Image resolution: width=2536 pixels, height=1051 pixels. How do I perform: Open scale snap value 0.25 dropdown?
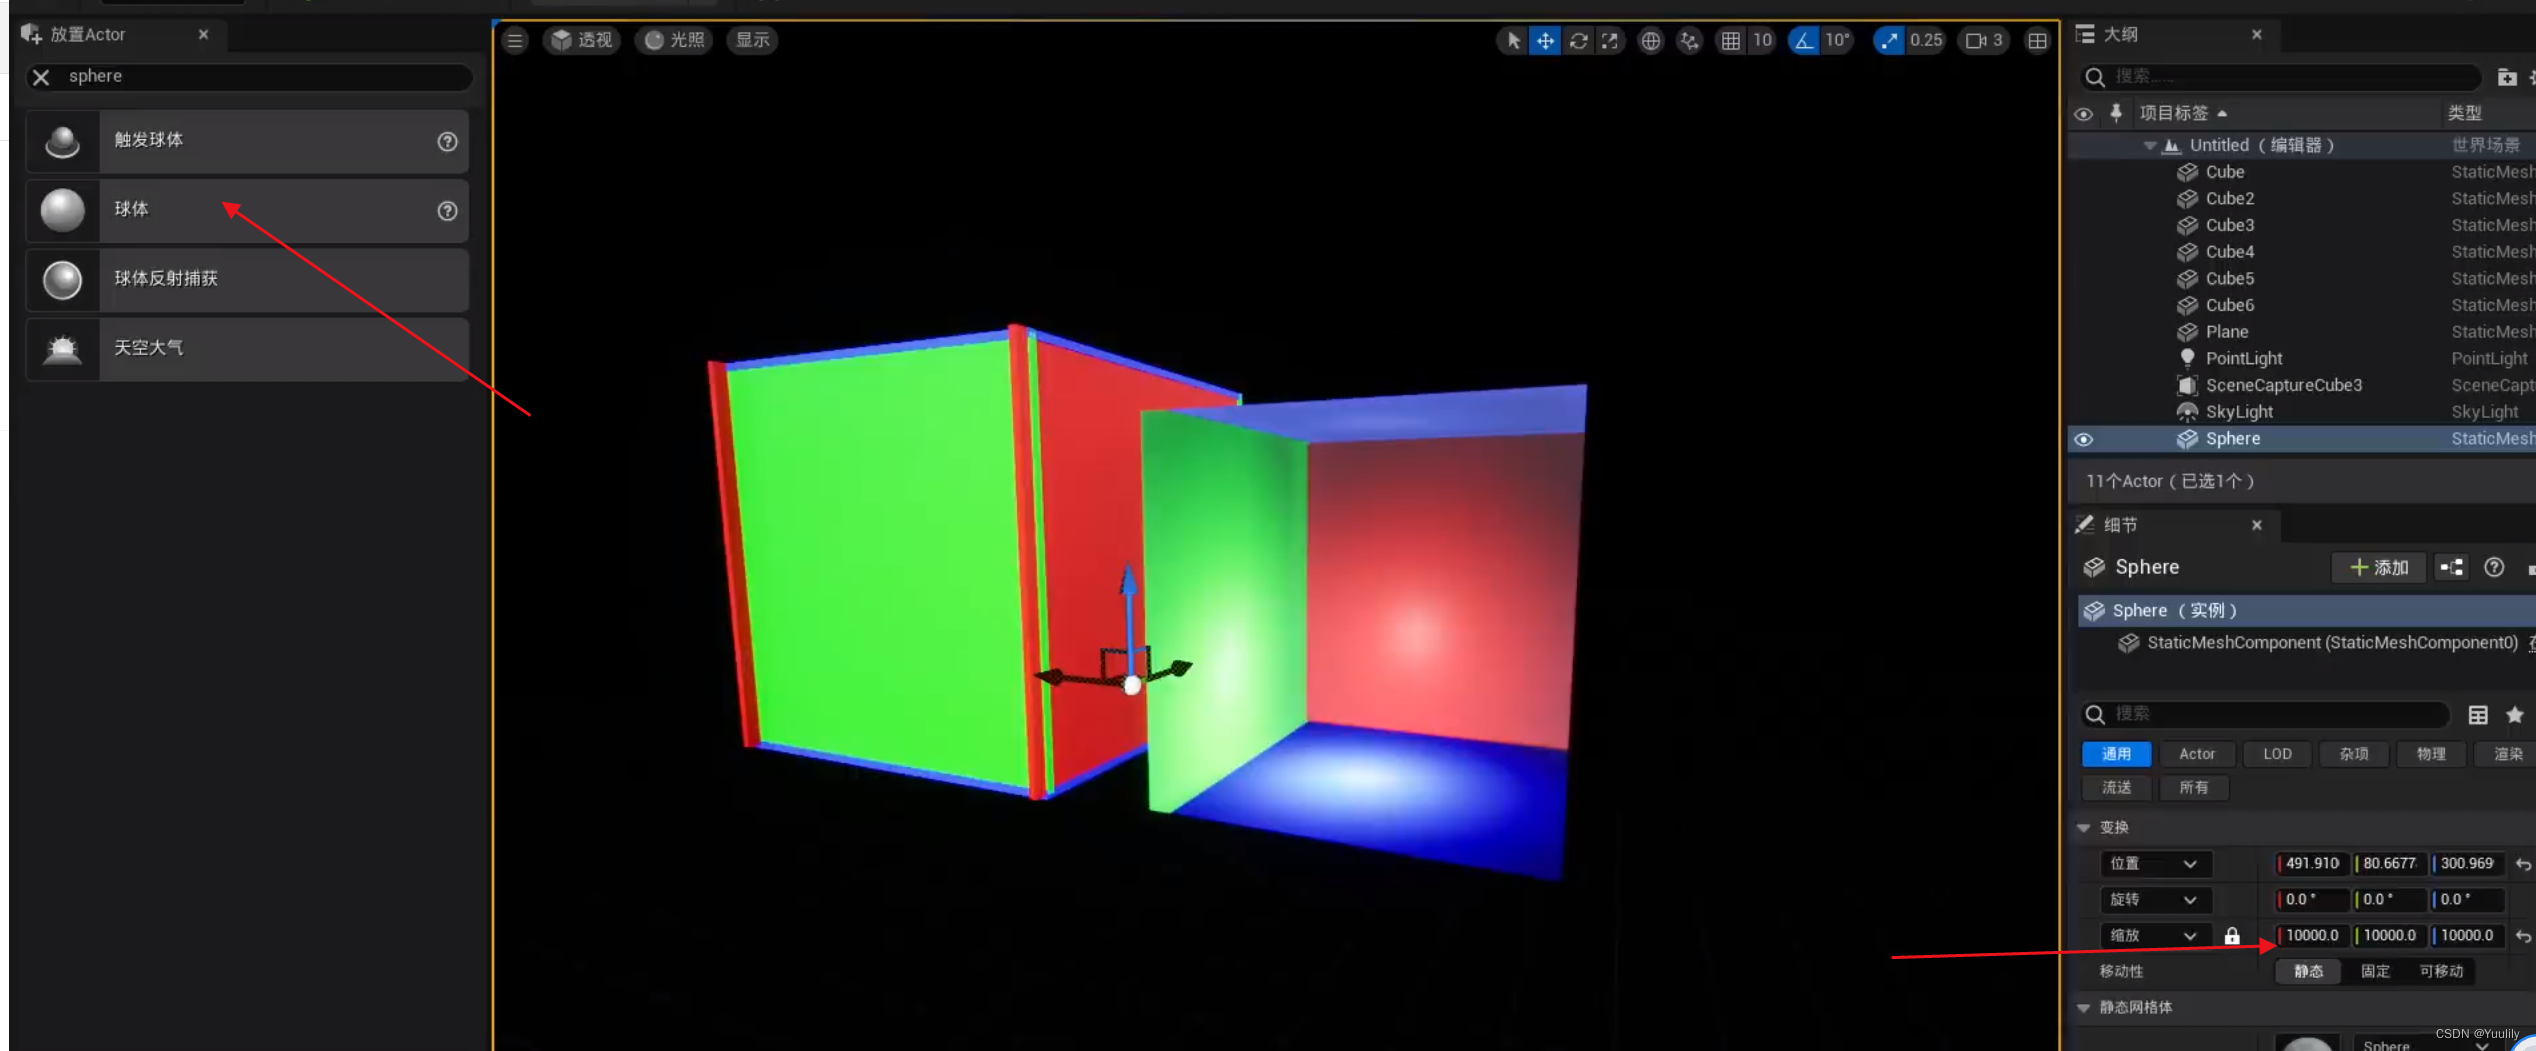1925,41
